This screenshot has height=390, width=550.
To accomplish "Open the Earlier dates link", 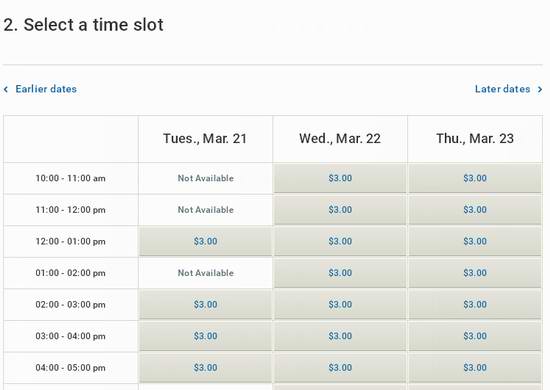I will click(x=46, y=89).
